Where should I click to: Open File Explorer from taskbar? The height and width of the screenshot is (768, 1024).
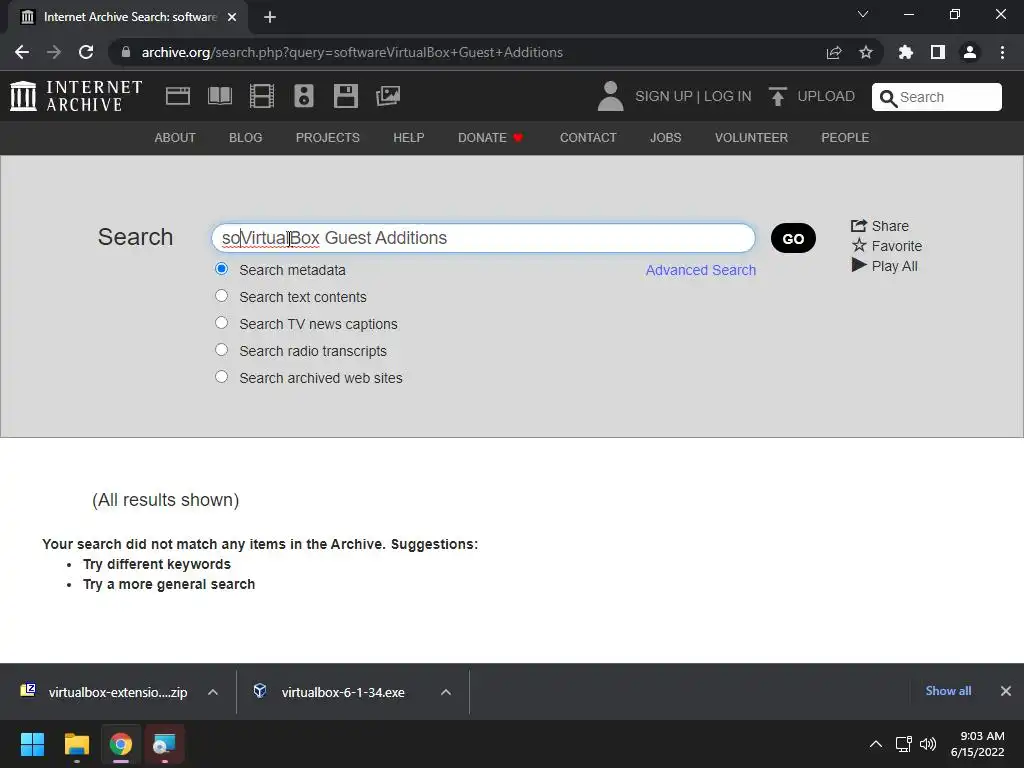click(x=76, y=744)
